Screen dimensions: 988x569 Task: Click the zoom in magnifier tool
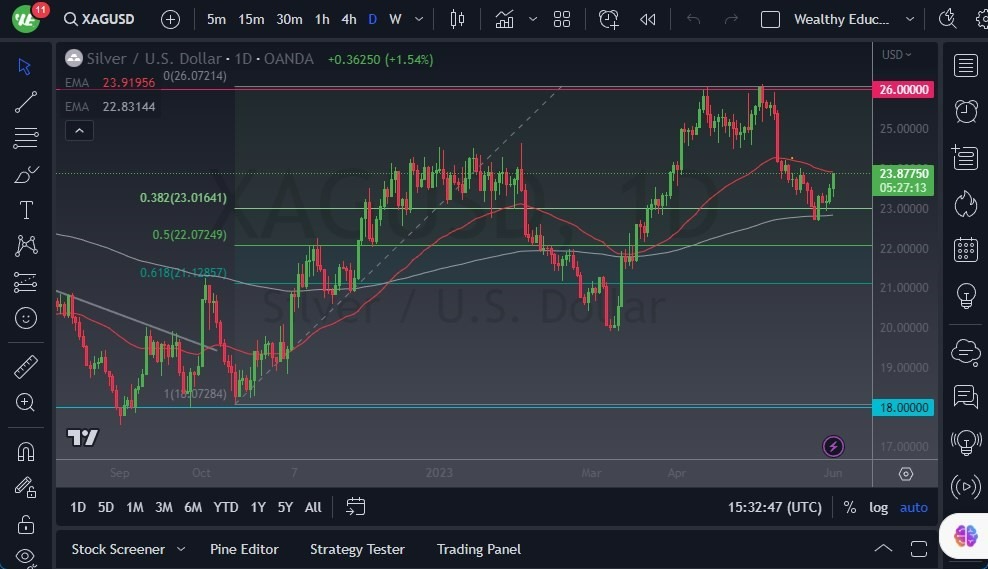coord(26,402)
